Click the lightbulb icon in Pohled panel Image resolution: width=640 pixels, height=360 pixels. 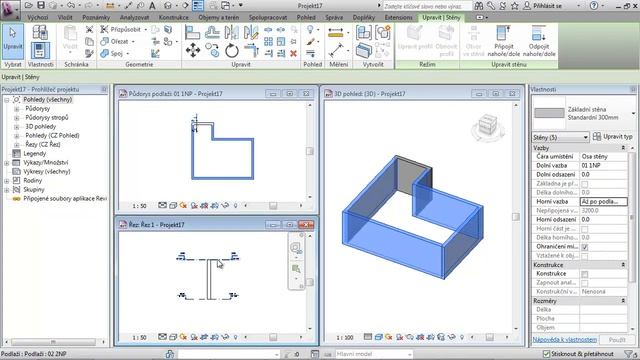[311, 29]
